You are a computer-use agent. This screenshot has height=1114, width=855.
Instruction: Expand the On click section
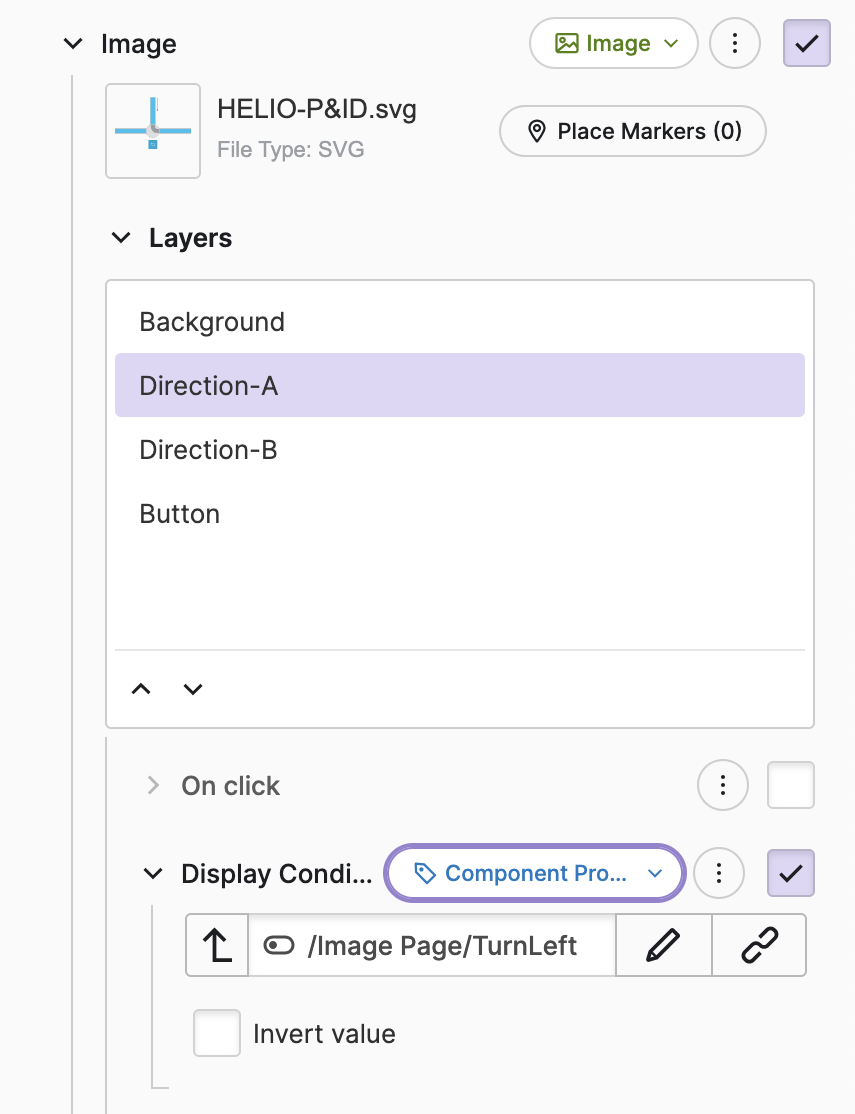tap(153, 786)
